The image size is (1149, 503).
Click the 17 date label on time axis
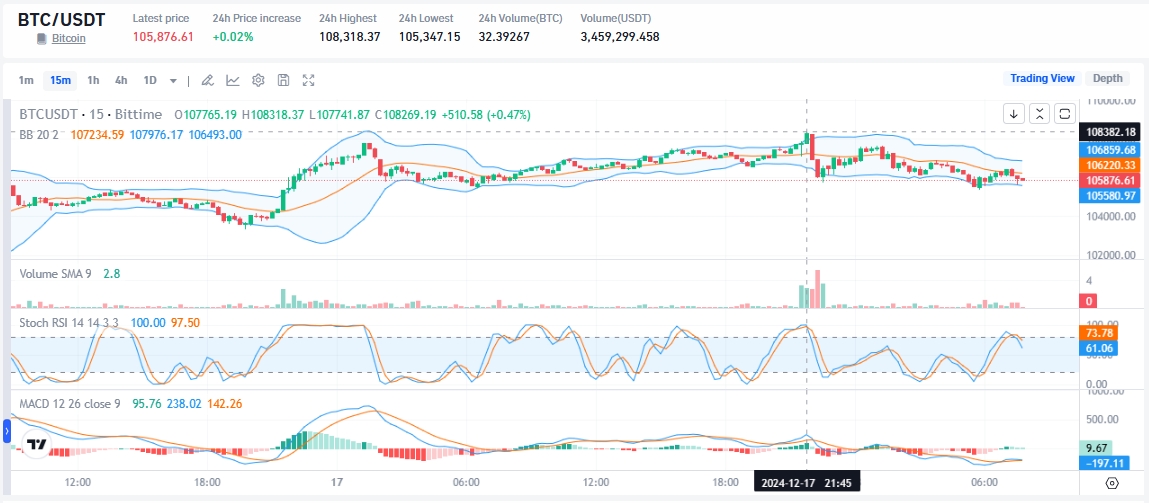tap(337, 482)
